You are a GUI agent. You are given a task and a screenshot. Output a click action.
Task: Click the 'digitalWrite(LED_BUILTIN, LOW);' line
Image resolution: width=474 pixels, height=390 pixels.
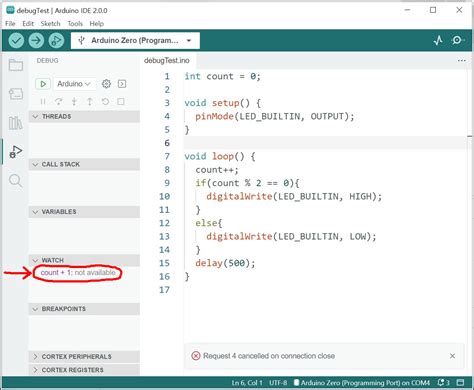click(291, 237)
